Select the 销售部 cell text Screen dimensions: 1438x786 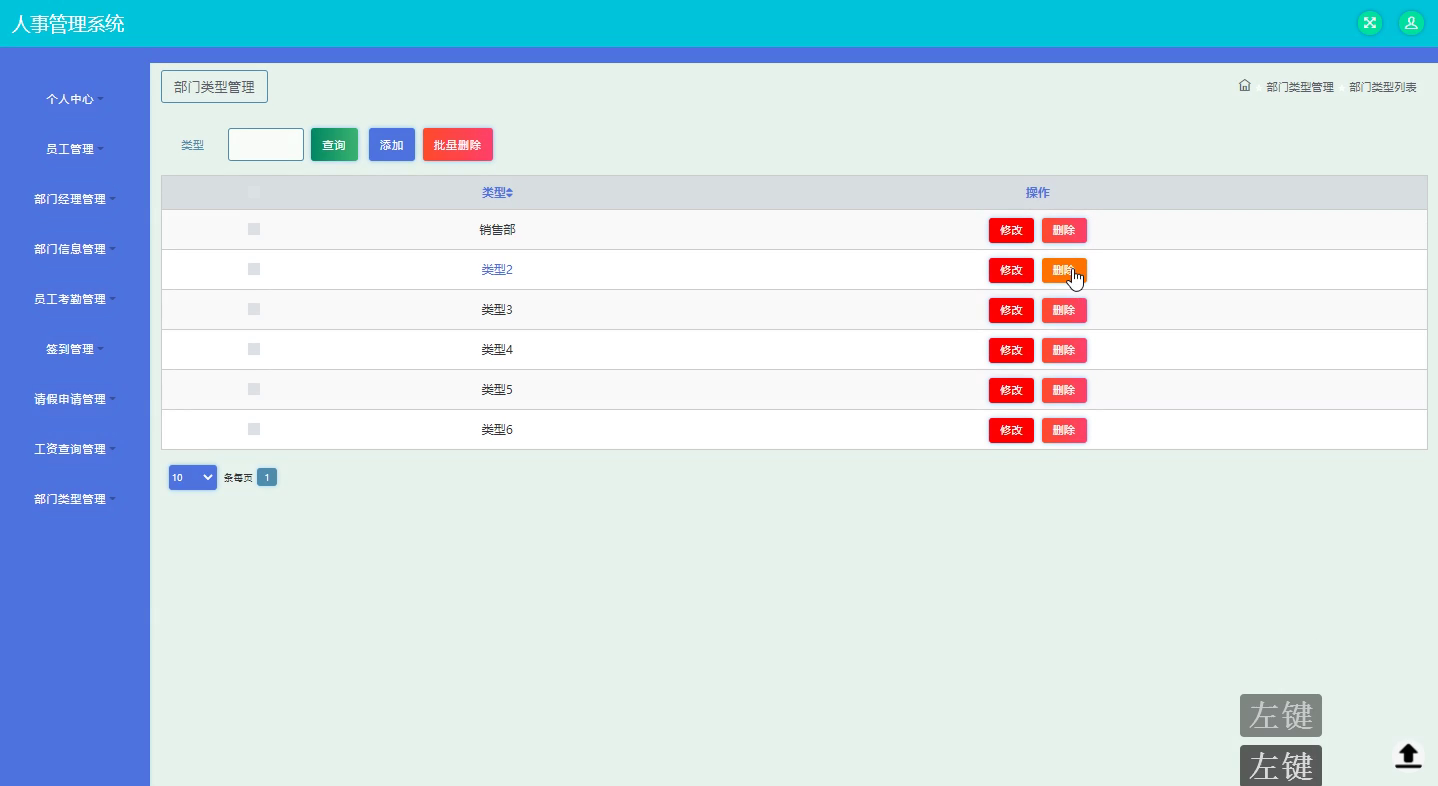coord(497,229)
